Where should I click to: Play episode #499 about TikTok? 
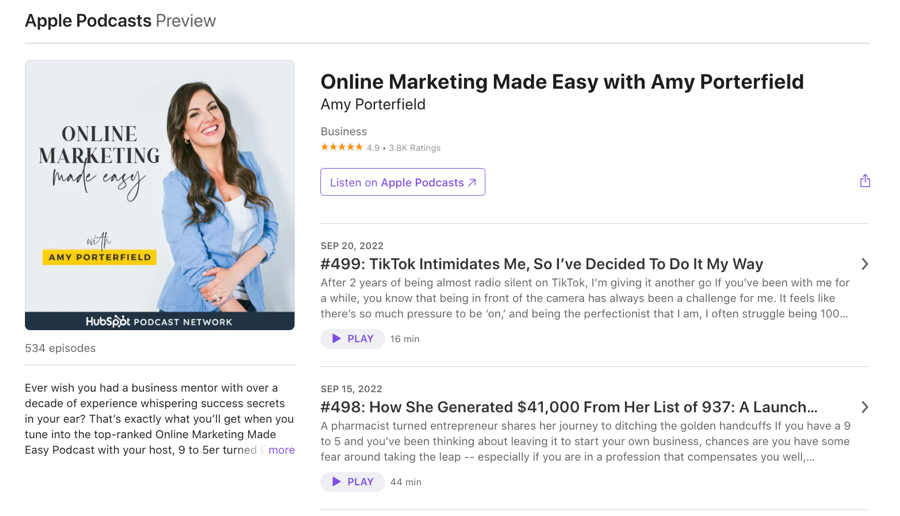click(x=352, y=339)
